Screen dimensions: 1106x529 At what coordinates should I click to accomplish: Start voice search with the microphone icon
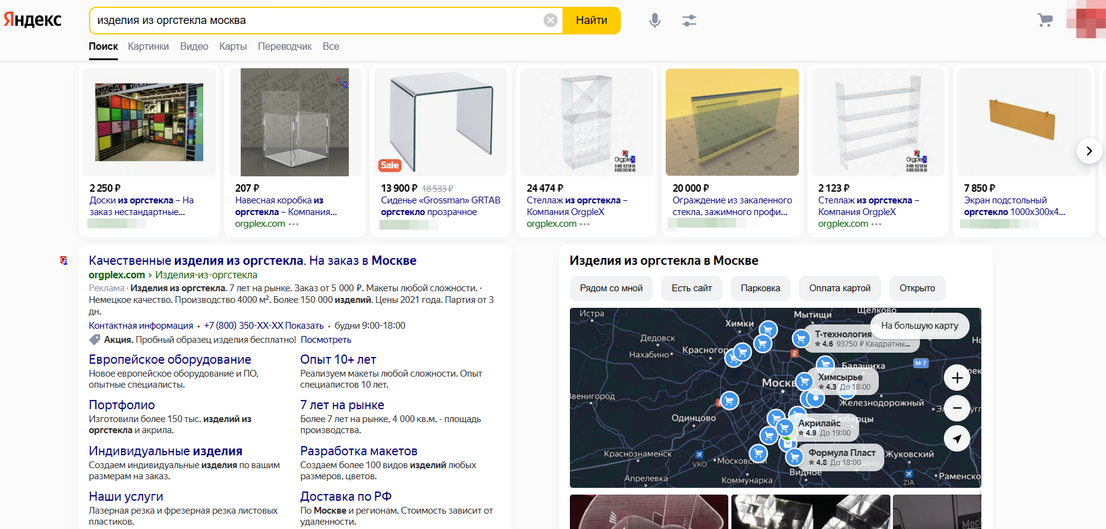point(655,20)
